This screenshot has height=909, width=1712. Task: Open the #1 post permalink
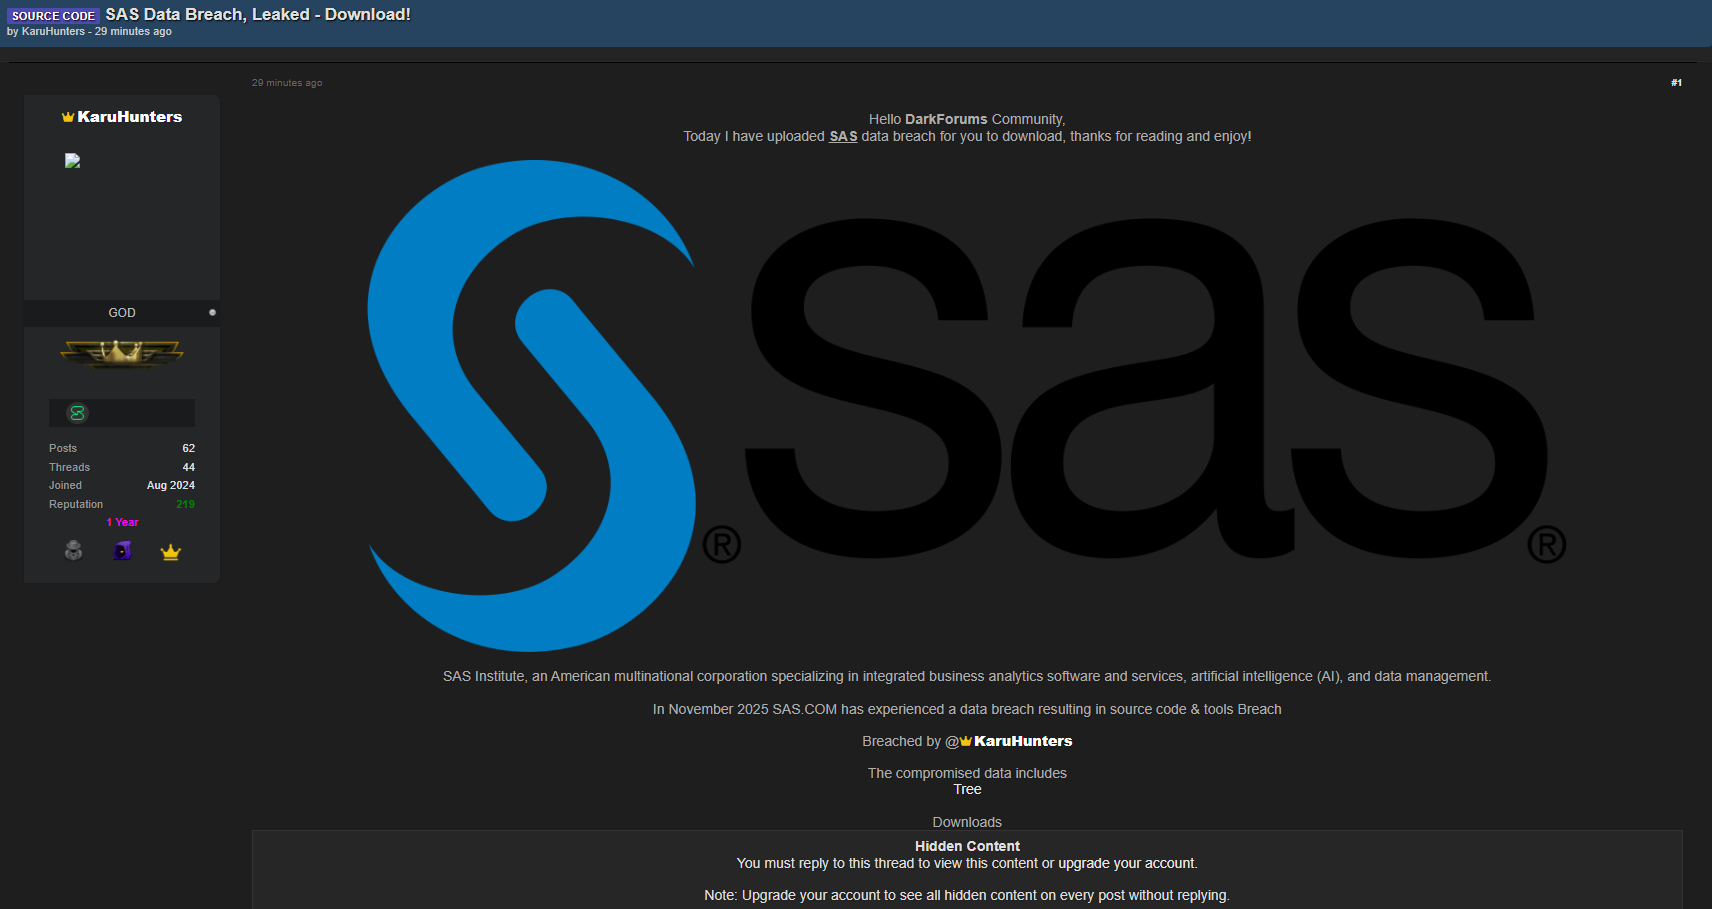1676,83
